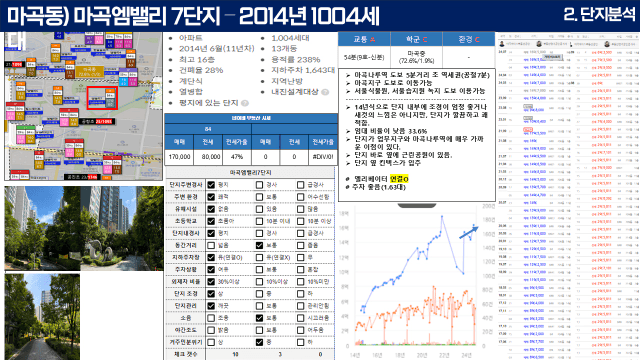Grab the gray pill handle above the chart
The height and width of the screenshot is (360, 640).
coord(417,206)
